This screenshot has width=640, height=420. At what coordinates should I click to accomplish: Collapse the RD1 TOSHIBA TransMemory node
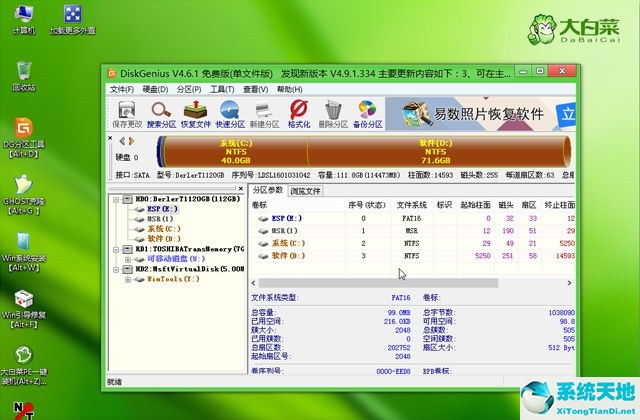(116, 249)
